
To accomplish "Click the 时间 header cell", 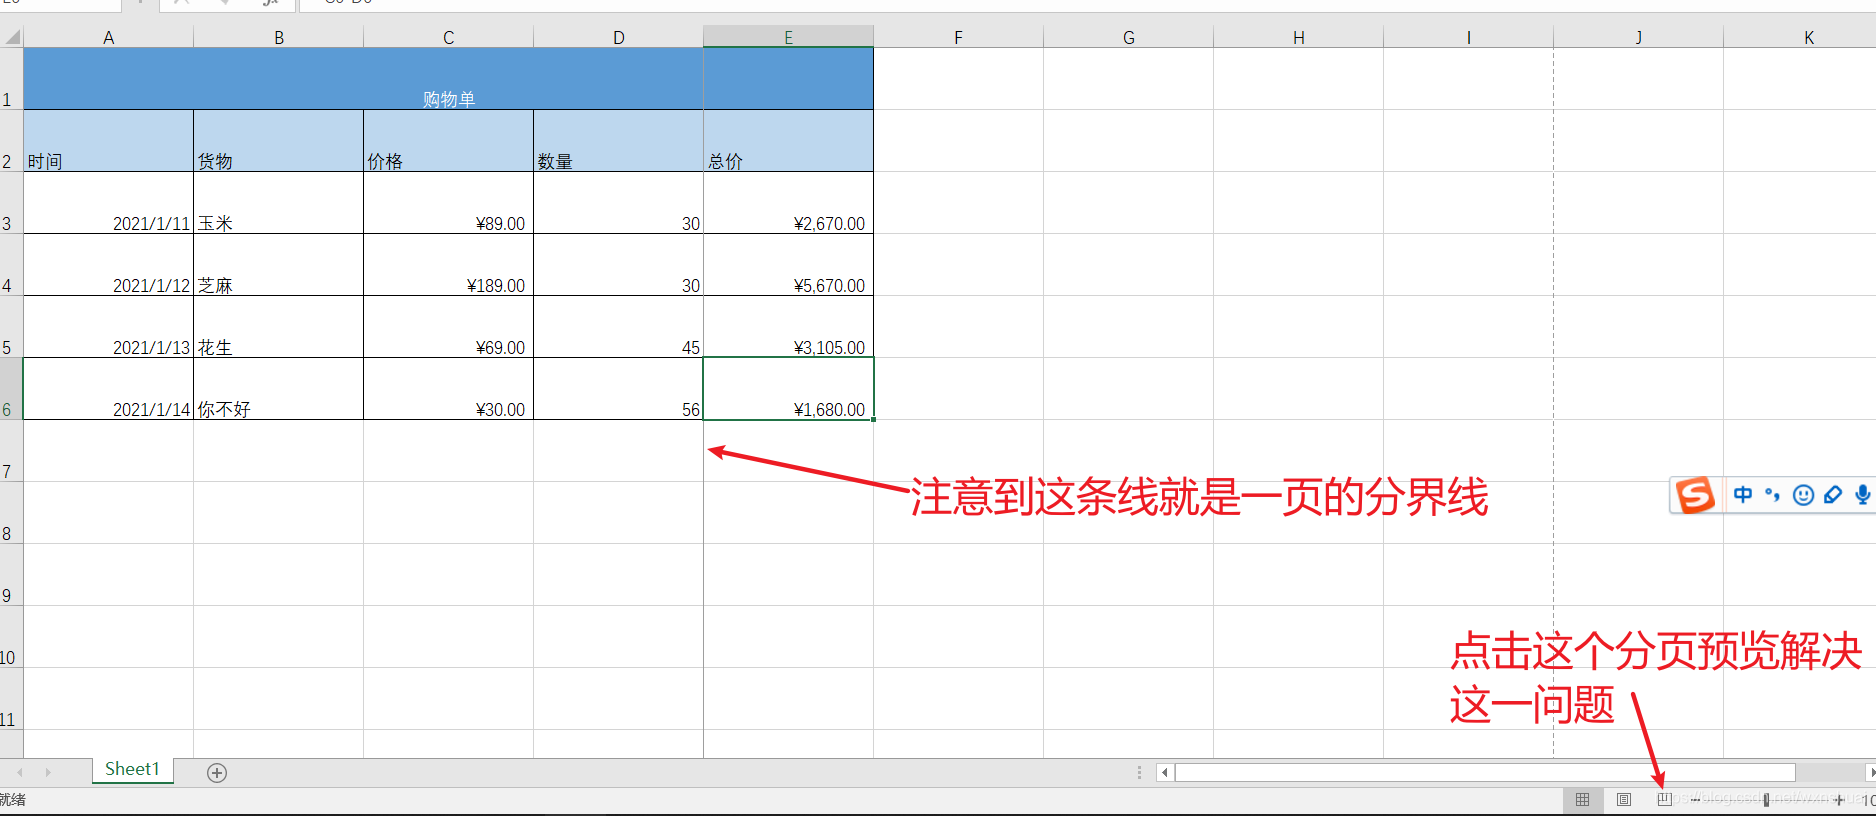I will 108,141.
